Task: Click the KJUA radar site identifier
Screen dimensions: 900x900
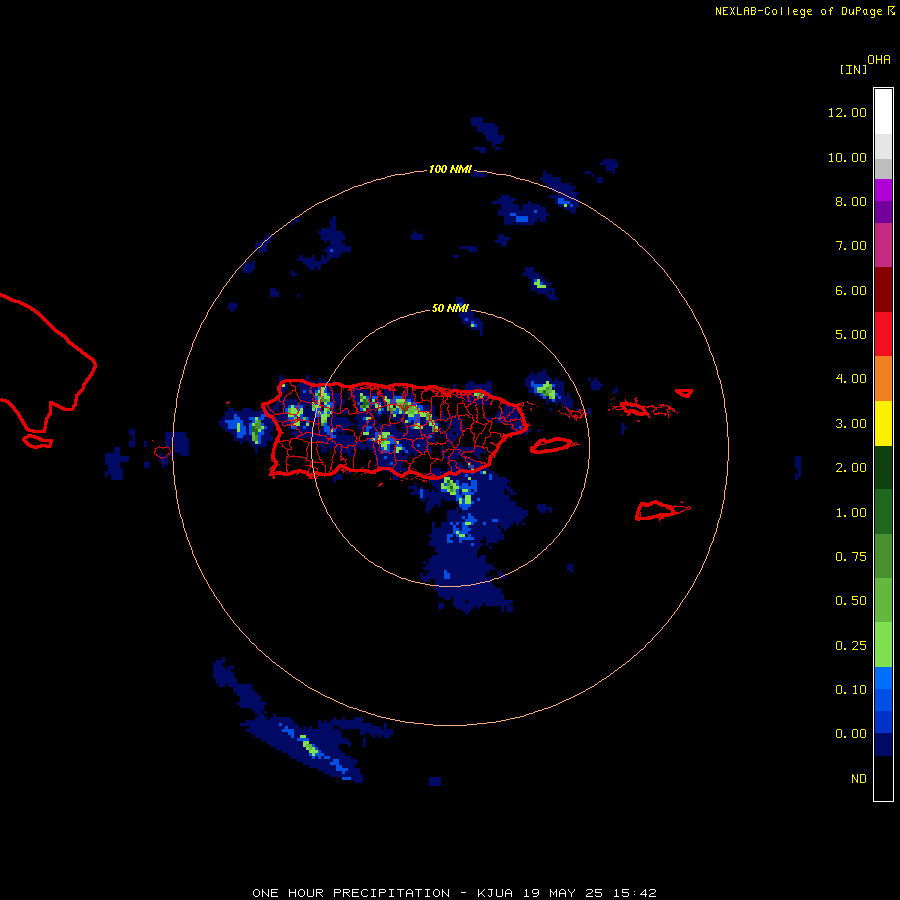Action: 495,893
